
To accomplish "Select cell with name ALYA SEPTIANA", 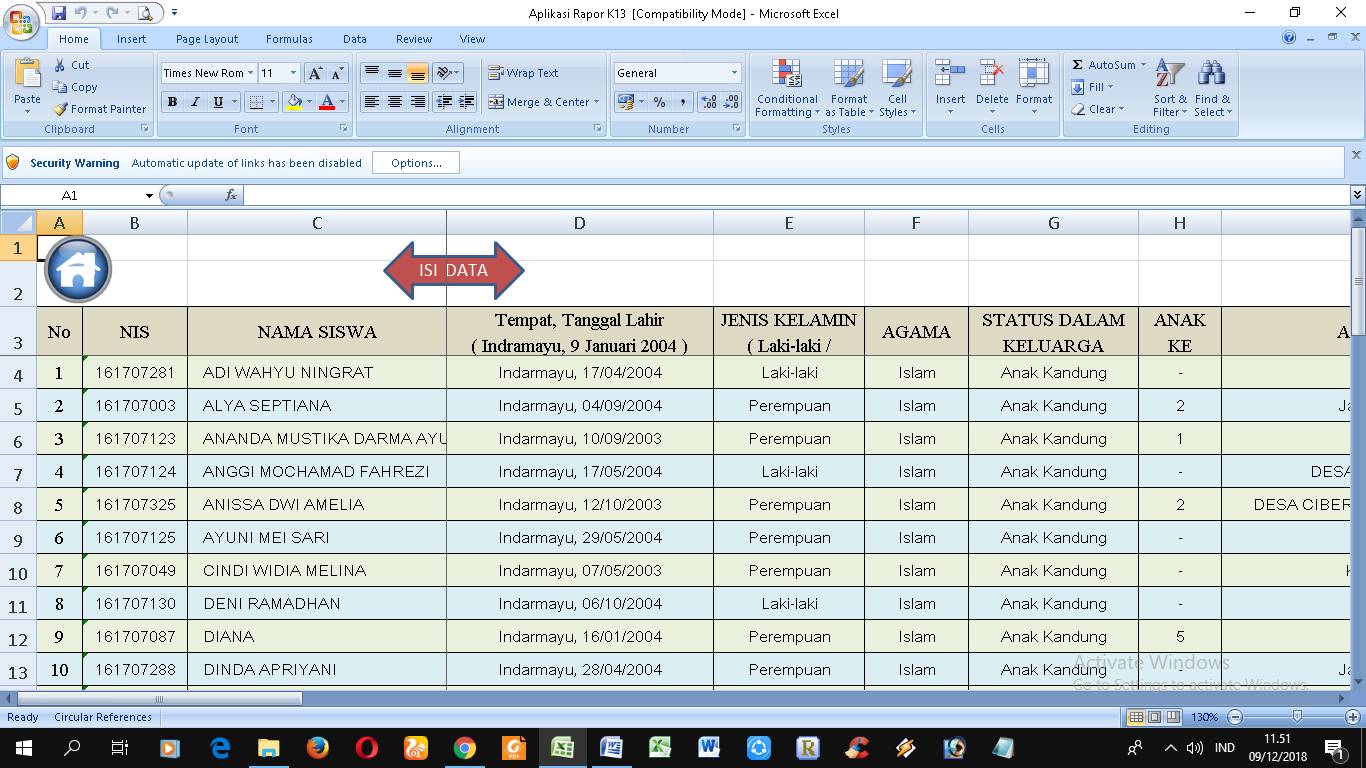I will pyautogui.click(x=317, y=406).
